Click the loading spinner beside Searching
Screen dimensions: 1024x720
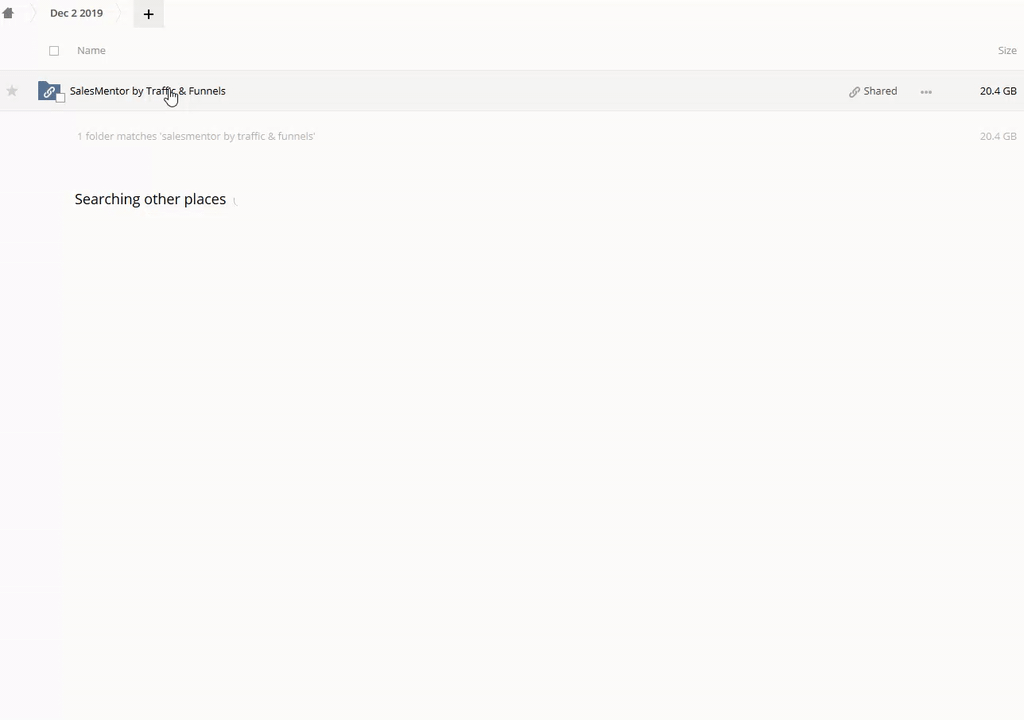coord(235,200)
